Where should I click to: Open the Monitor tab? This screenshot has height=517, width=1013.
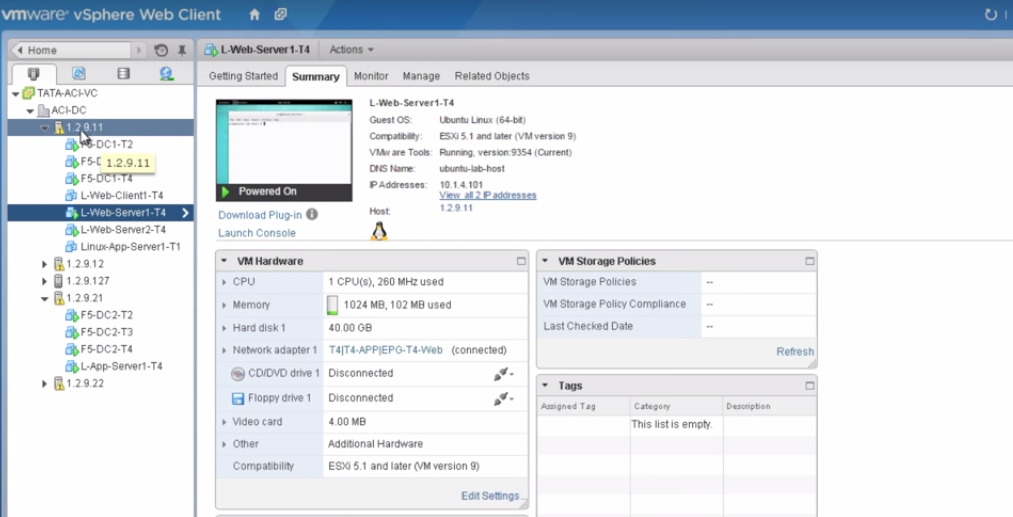point(371,76)
